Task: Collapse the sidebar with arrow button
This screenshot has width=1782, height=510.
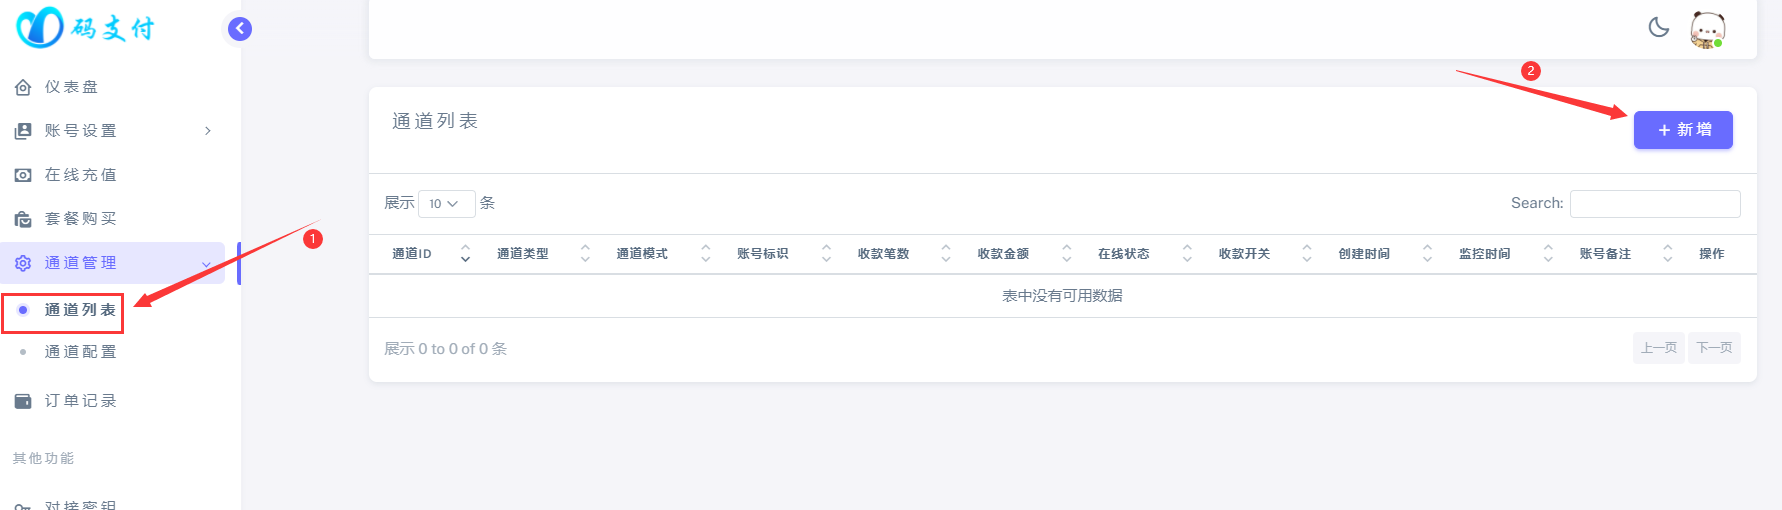Action: pyautogui.click(x=240, y=29)
